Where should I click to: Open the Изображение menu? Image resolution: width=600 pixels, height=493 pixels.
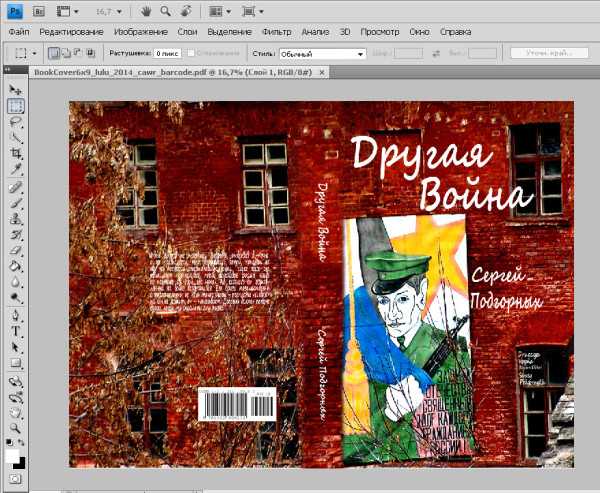pyautogui.click(x=141, y=32)
